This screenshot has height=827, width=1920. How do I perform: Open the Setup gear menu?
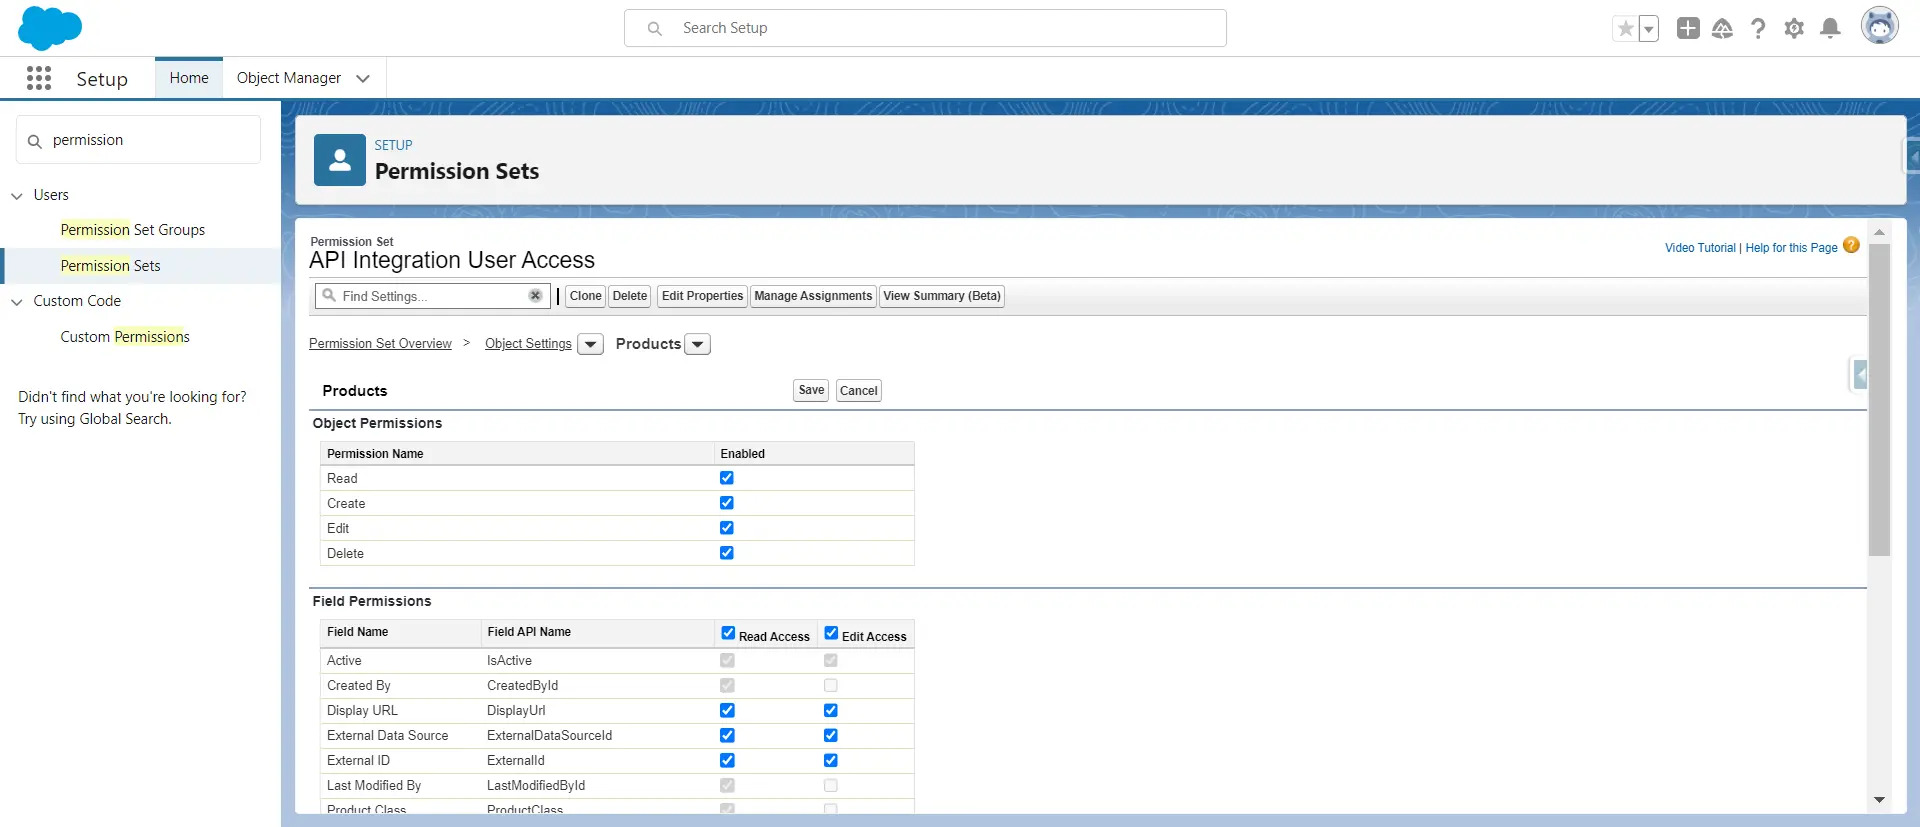1794,28
